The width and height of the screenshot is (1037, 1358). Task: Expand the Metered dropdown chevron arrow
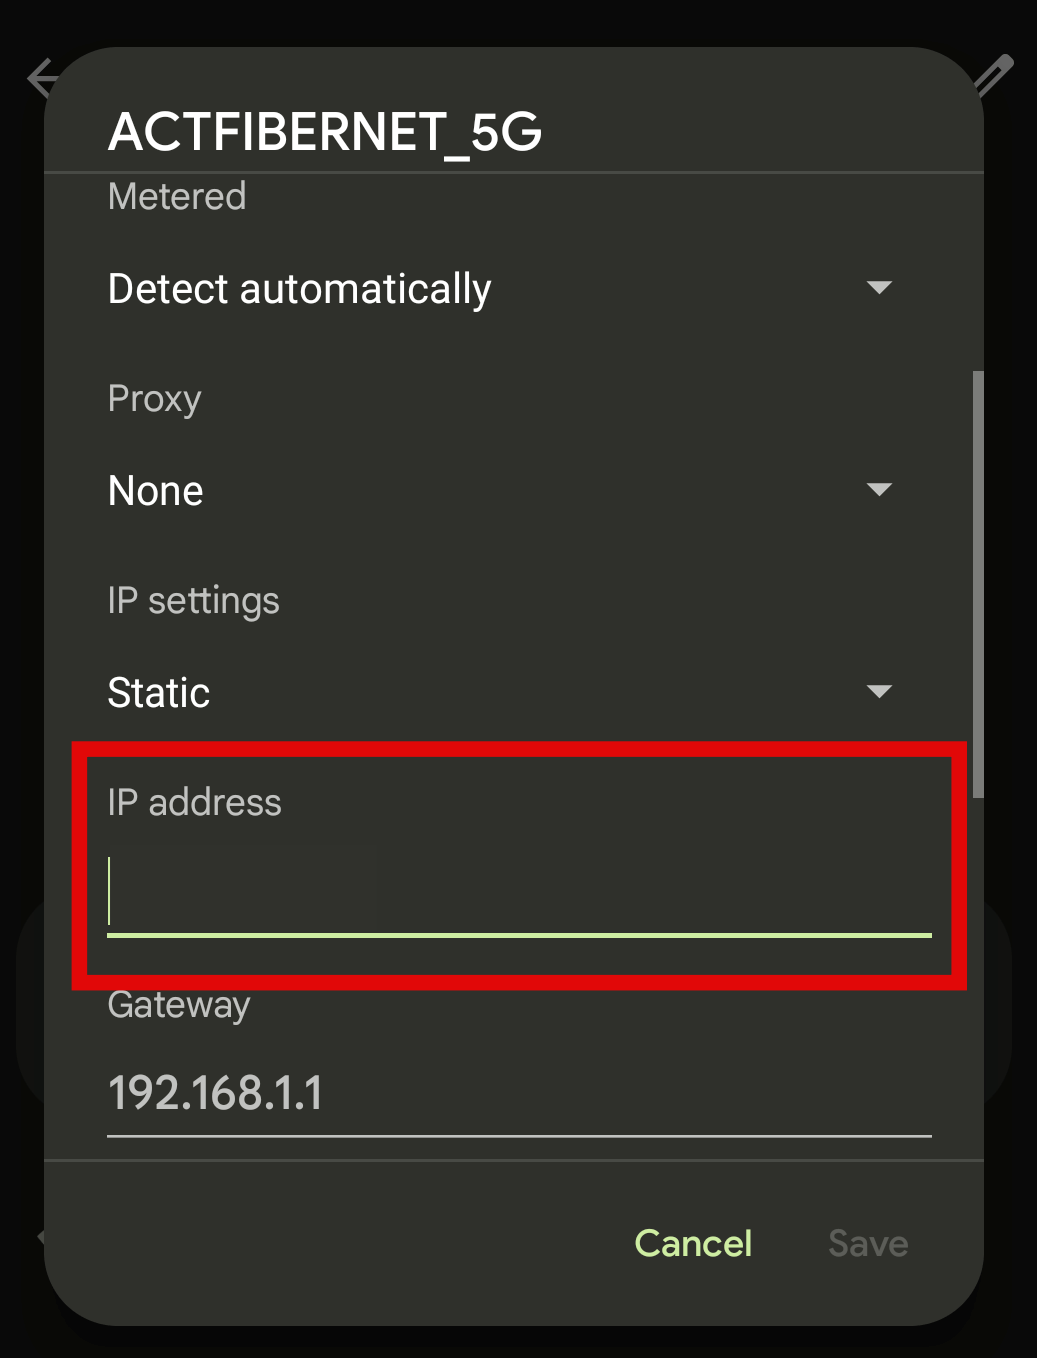pos(879,288)
